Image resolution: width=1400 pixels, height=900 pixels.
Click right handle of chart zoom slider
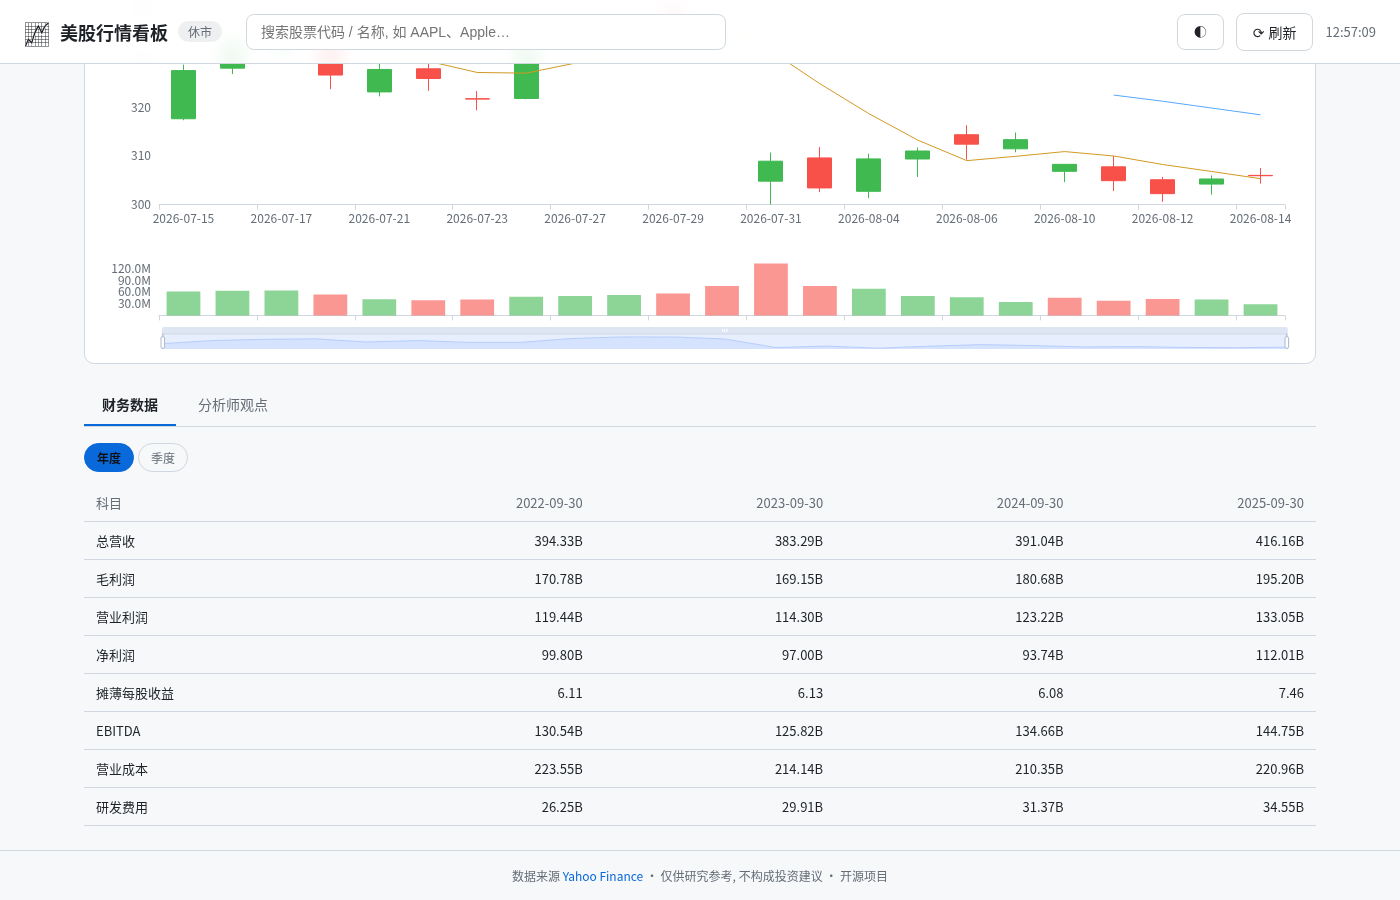tap(1286, 342)
